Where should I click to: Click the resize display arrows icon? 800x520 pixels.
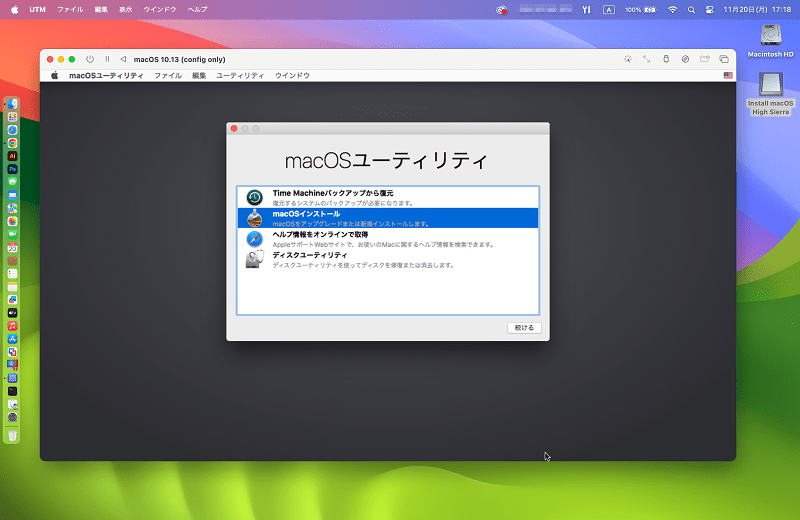point(646,59)
